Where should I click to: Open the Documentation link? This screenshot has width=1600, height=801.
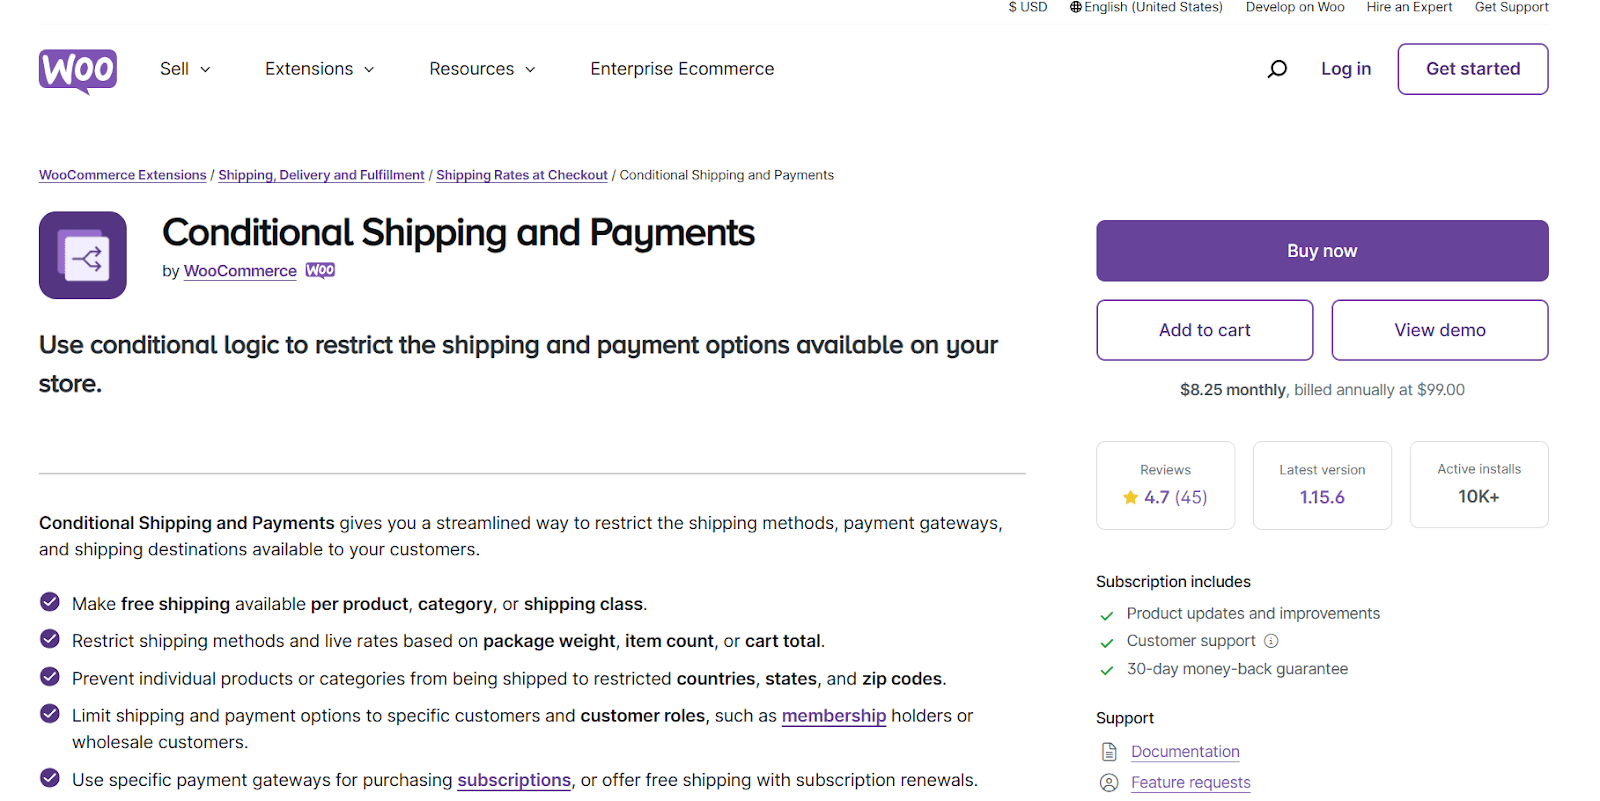coord(1185,752)
